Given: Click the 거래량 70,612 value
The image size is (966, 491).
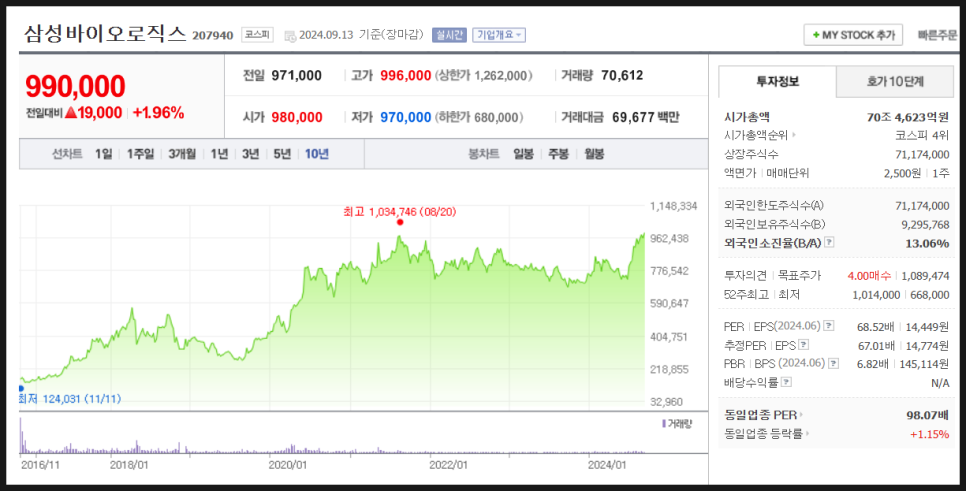Looking at the screenshot, I should click(x=622, y=75).
